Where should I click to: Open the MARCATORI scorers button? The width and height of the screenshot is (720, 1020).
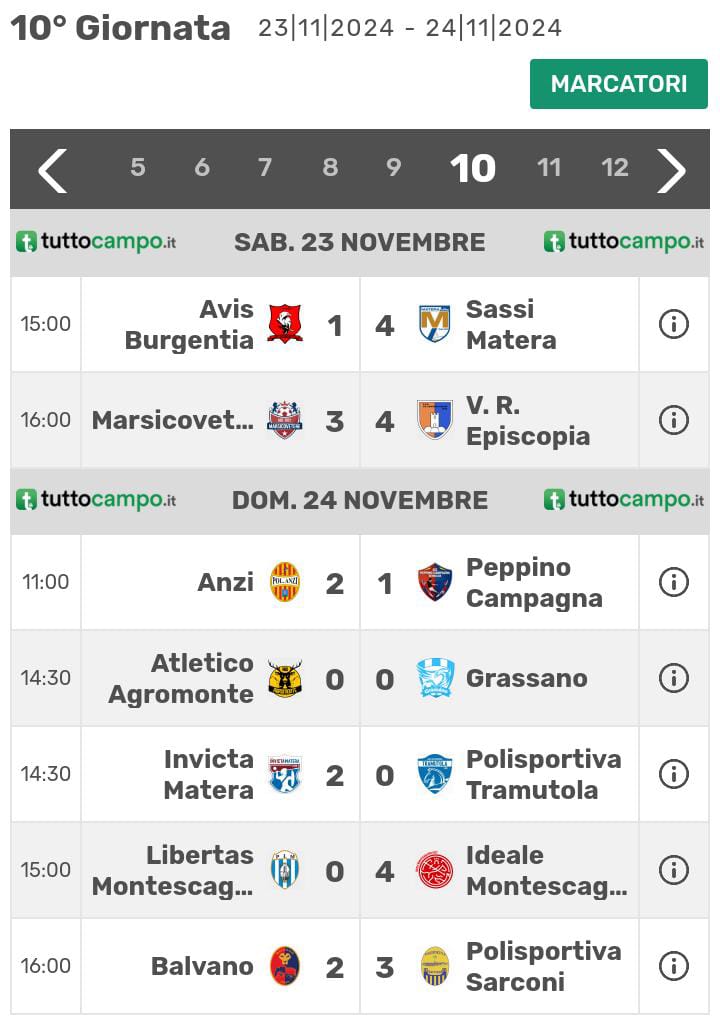coord(619,84)
